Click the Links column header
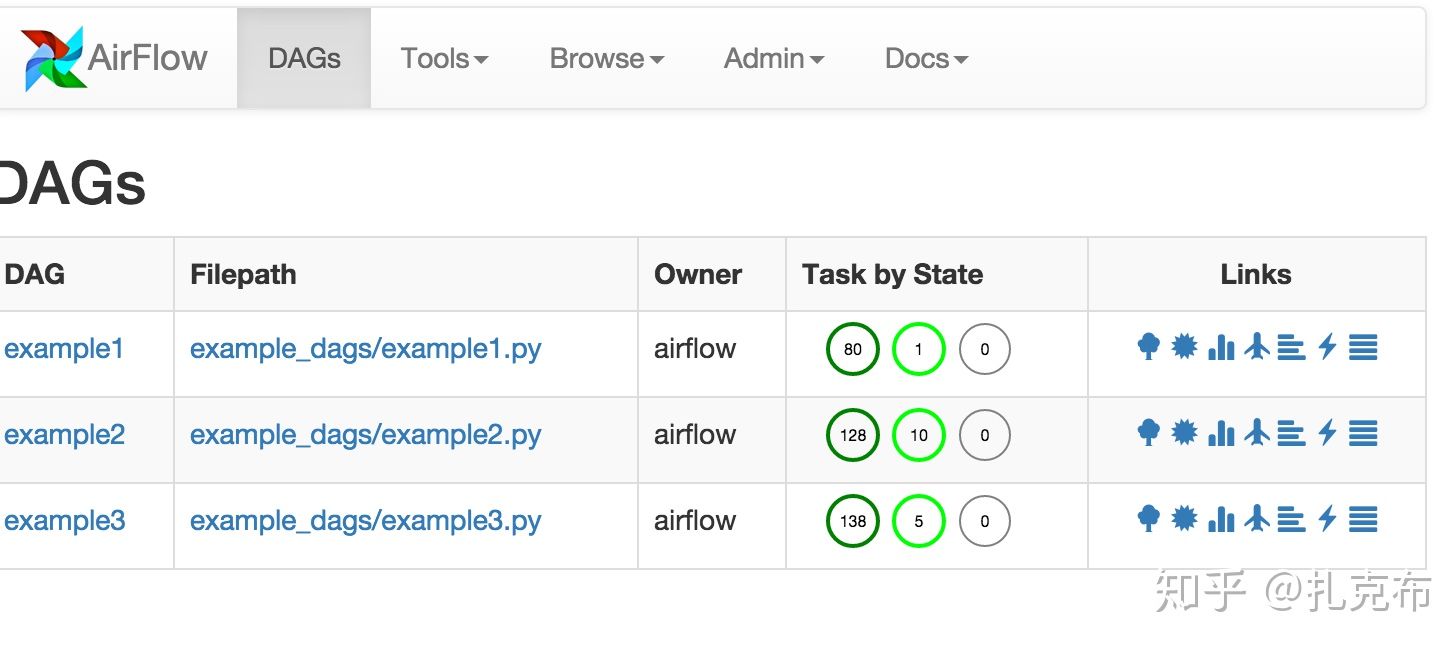Viewport: 1440px width, 652px height. point(1256,274)
